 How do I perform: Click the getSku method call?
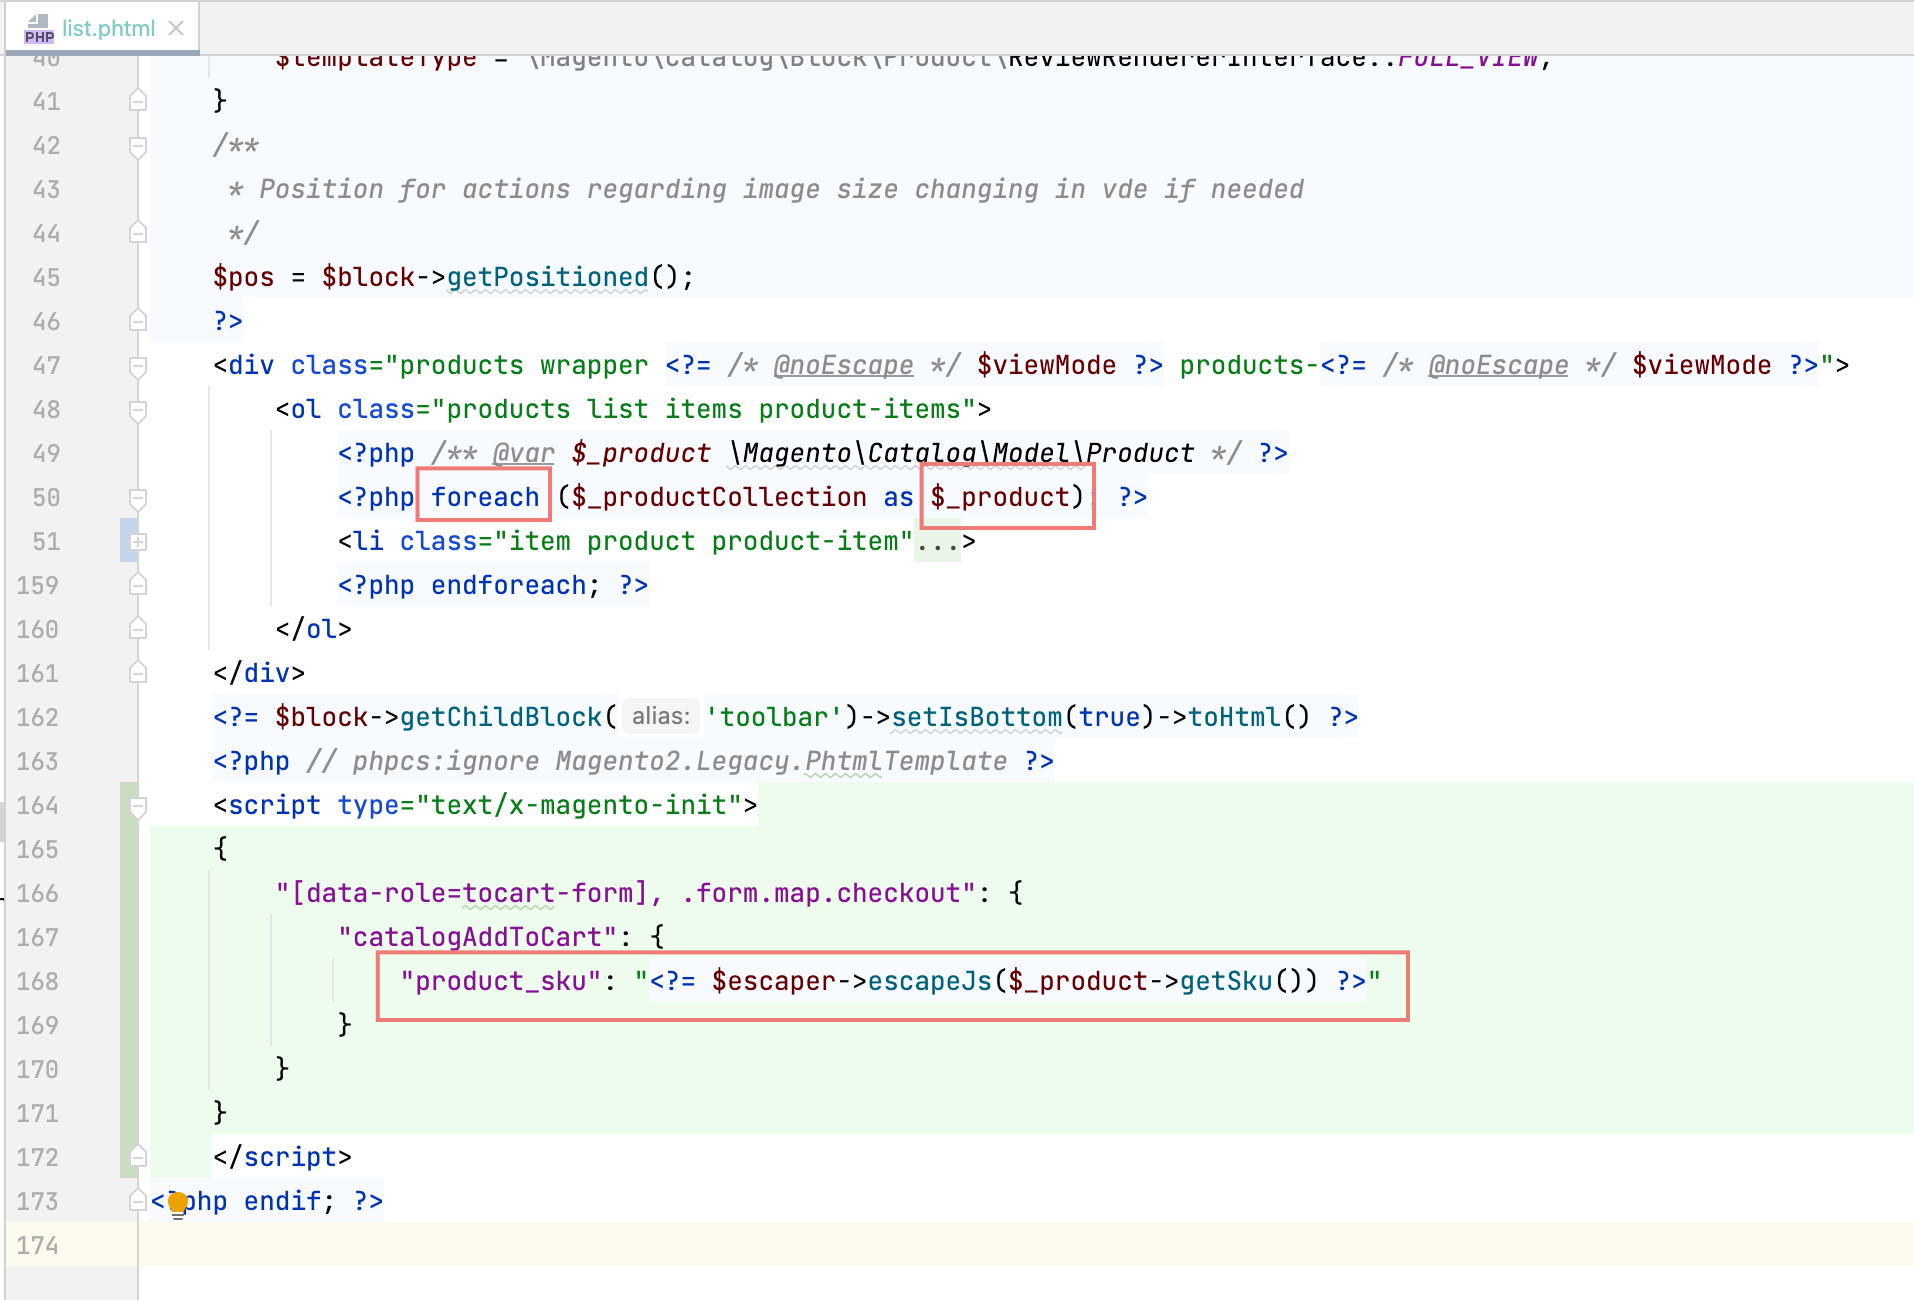point(1226,981)
